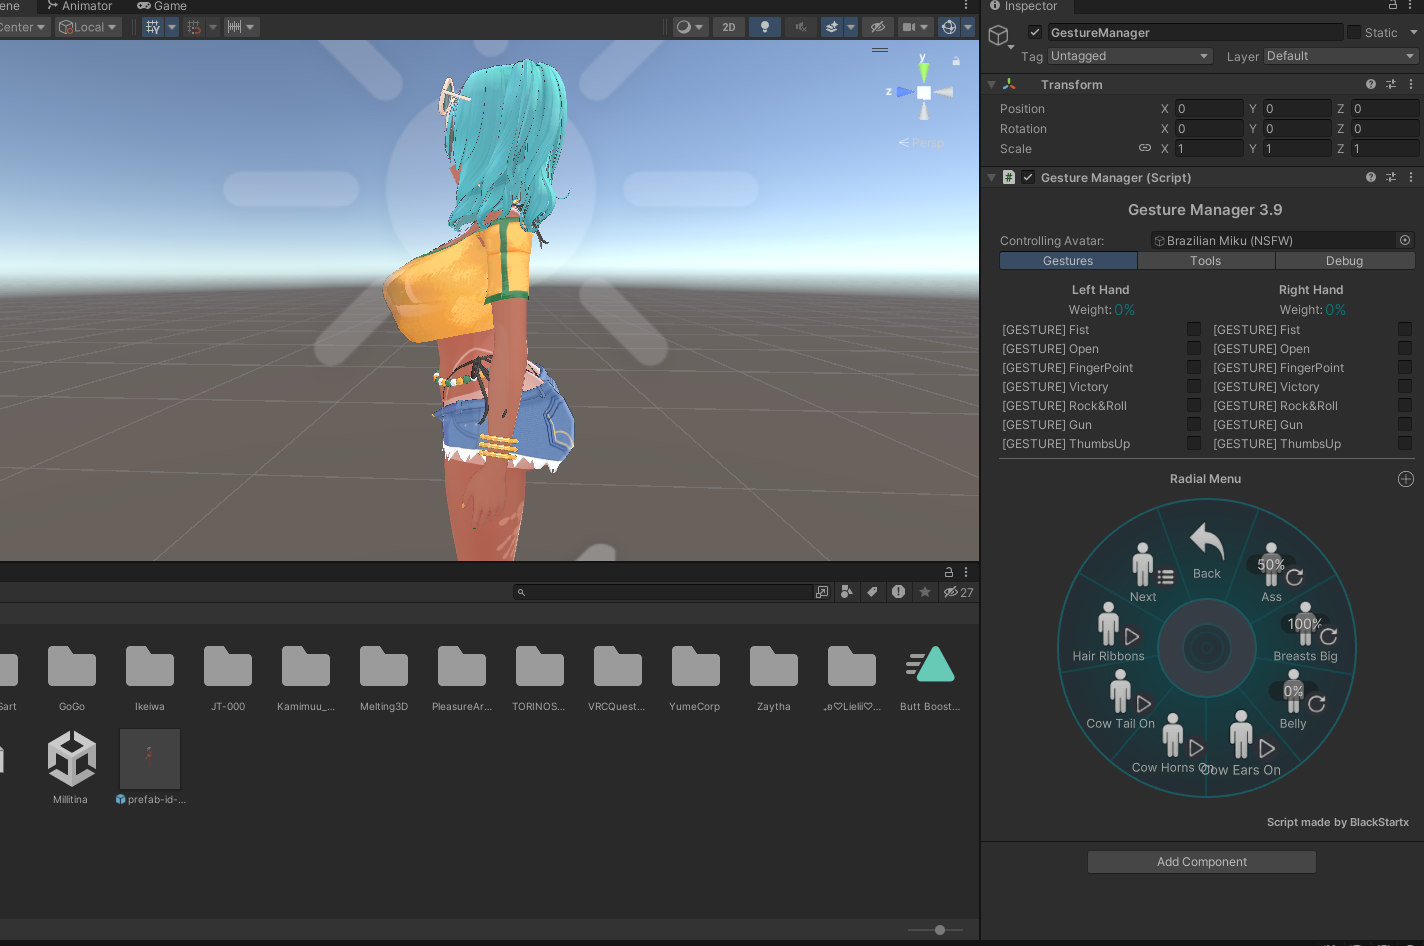Open scene camera settings icon
The height and width of the screenshot is (946, 1424).
909,27
